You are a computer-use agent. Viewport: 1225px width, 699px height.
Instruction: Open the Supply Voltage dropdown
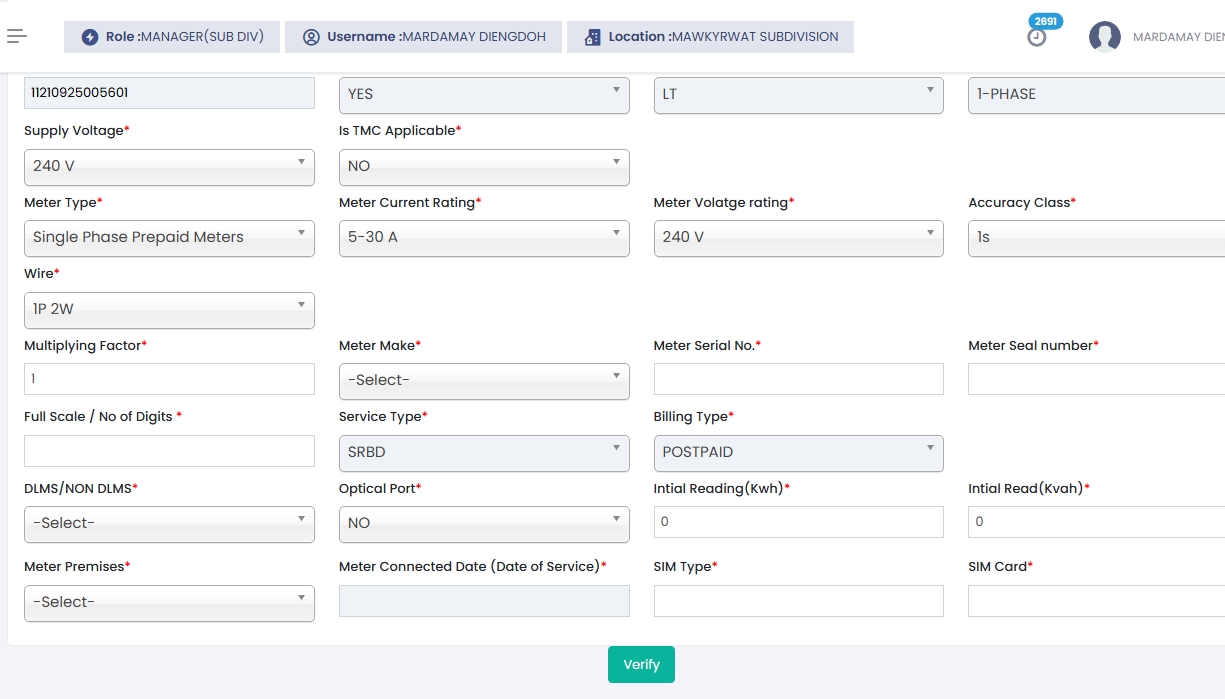pyautogui.click(x=169, y=166)
